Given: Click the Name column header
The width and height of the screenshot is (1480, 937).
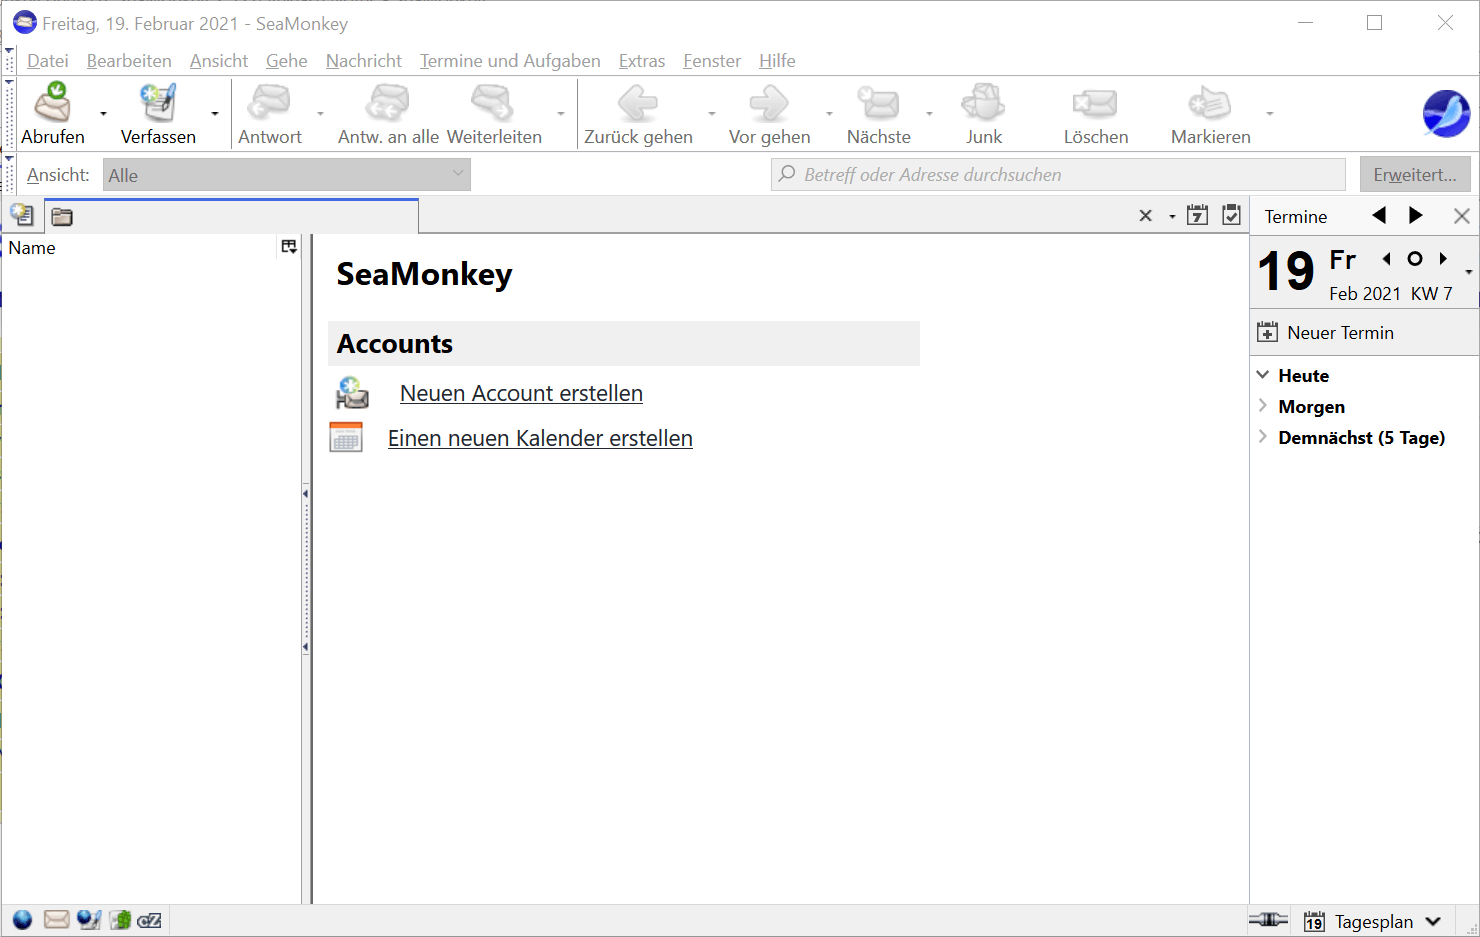Looking at the screenshot, I should (x=140, y=248).
